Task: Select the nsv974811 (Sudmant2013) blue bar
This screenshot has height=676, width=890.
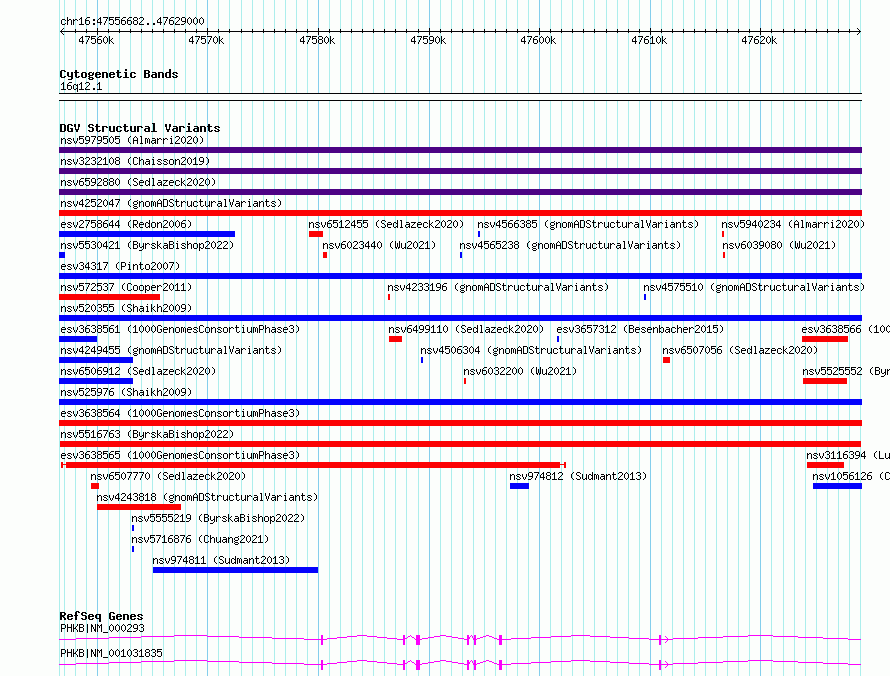Action: tap(235, 570)
